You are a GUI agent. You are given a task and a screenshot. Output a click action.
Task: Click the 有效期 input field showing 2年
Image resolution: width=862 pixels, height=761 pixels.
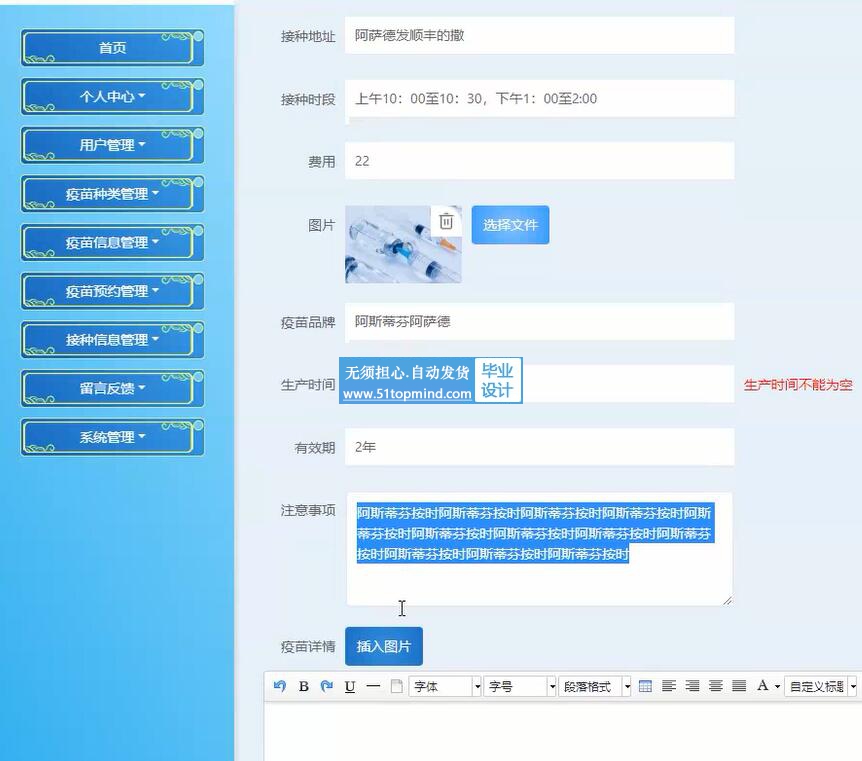(x=539, y=447)
